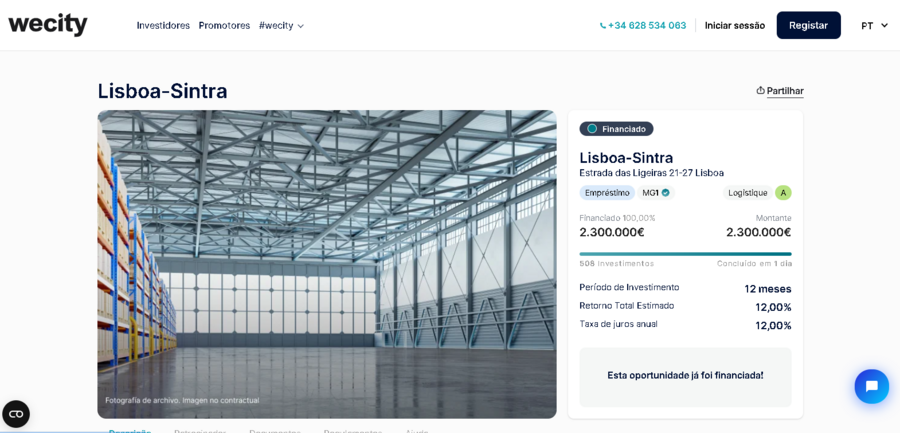Open Promotores menu item
Screen dimensions: 900x433
(x=224, y=26)
